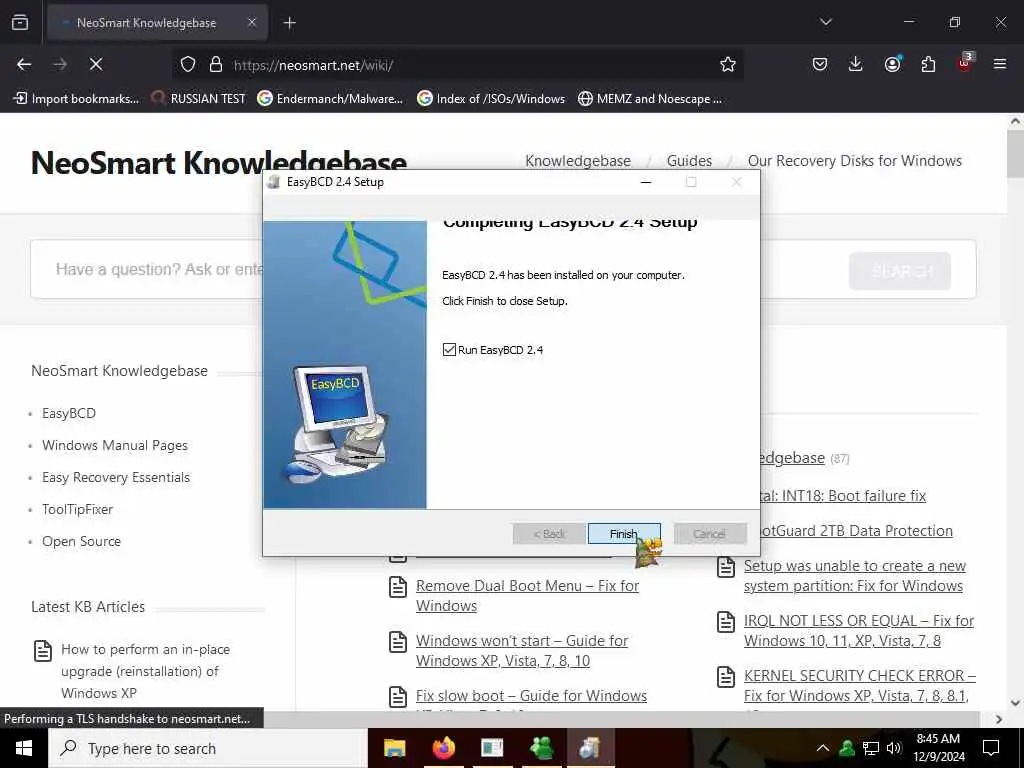This screenshot has height=768, width=1024.
Task: Open the green people taskbar icon
Action: [x=541, y=748]
